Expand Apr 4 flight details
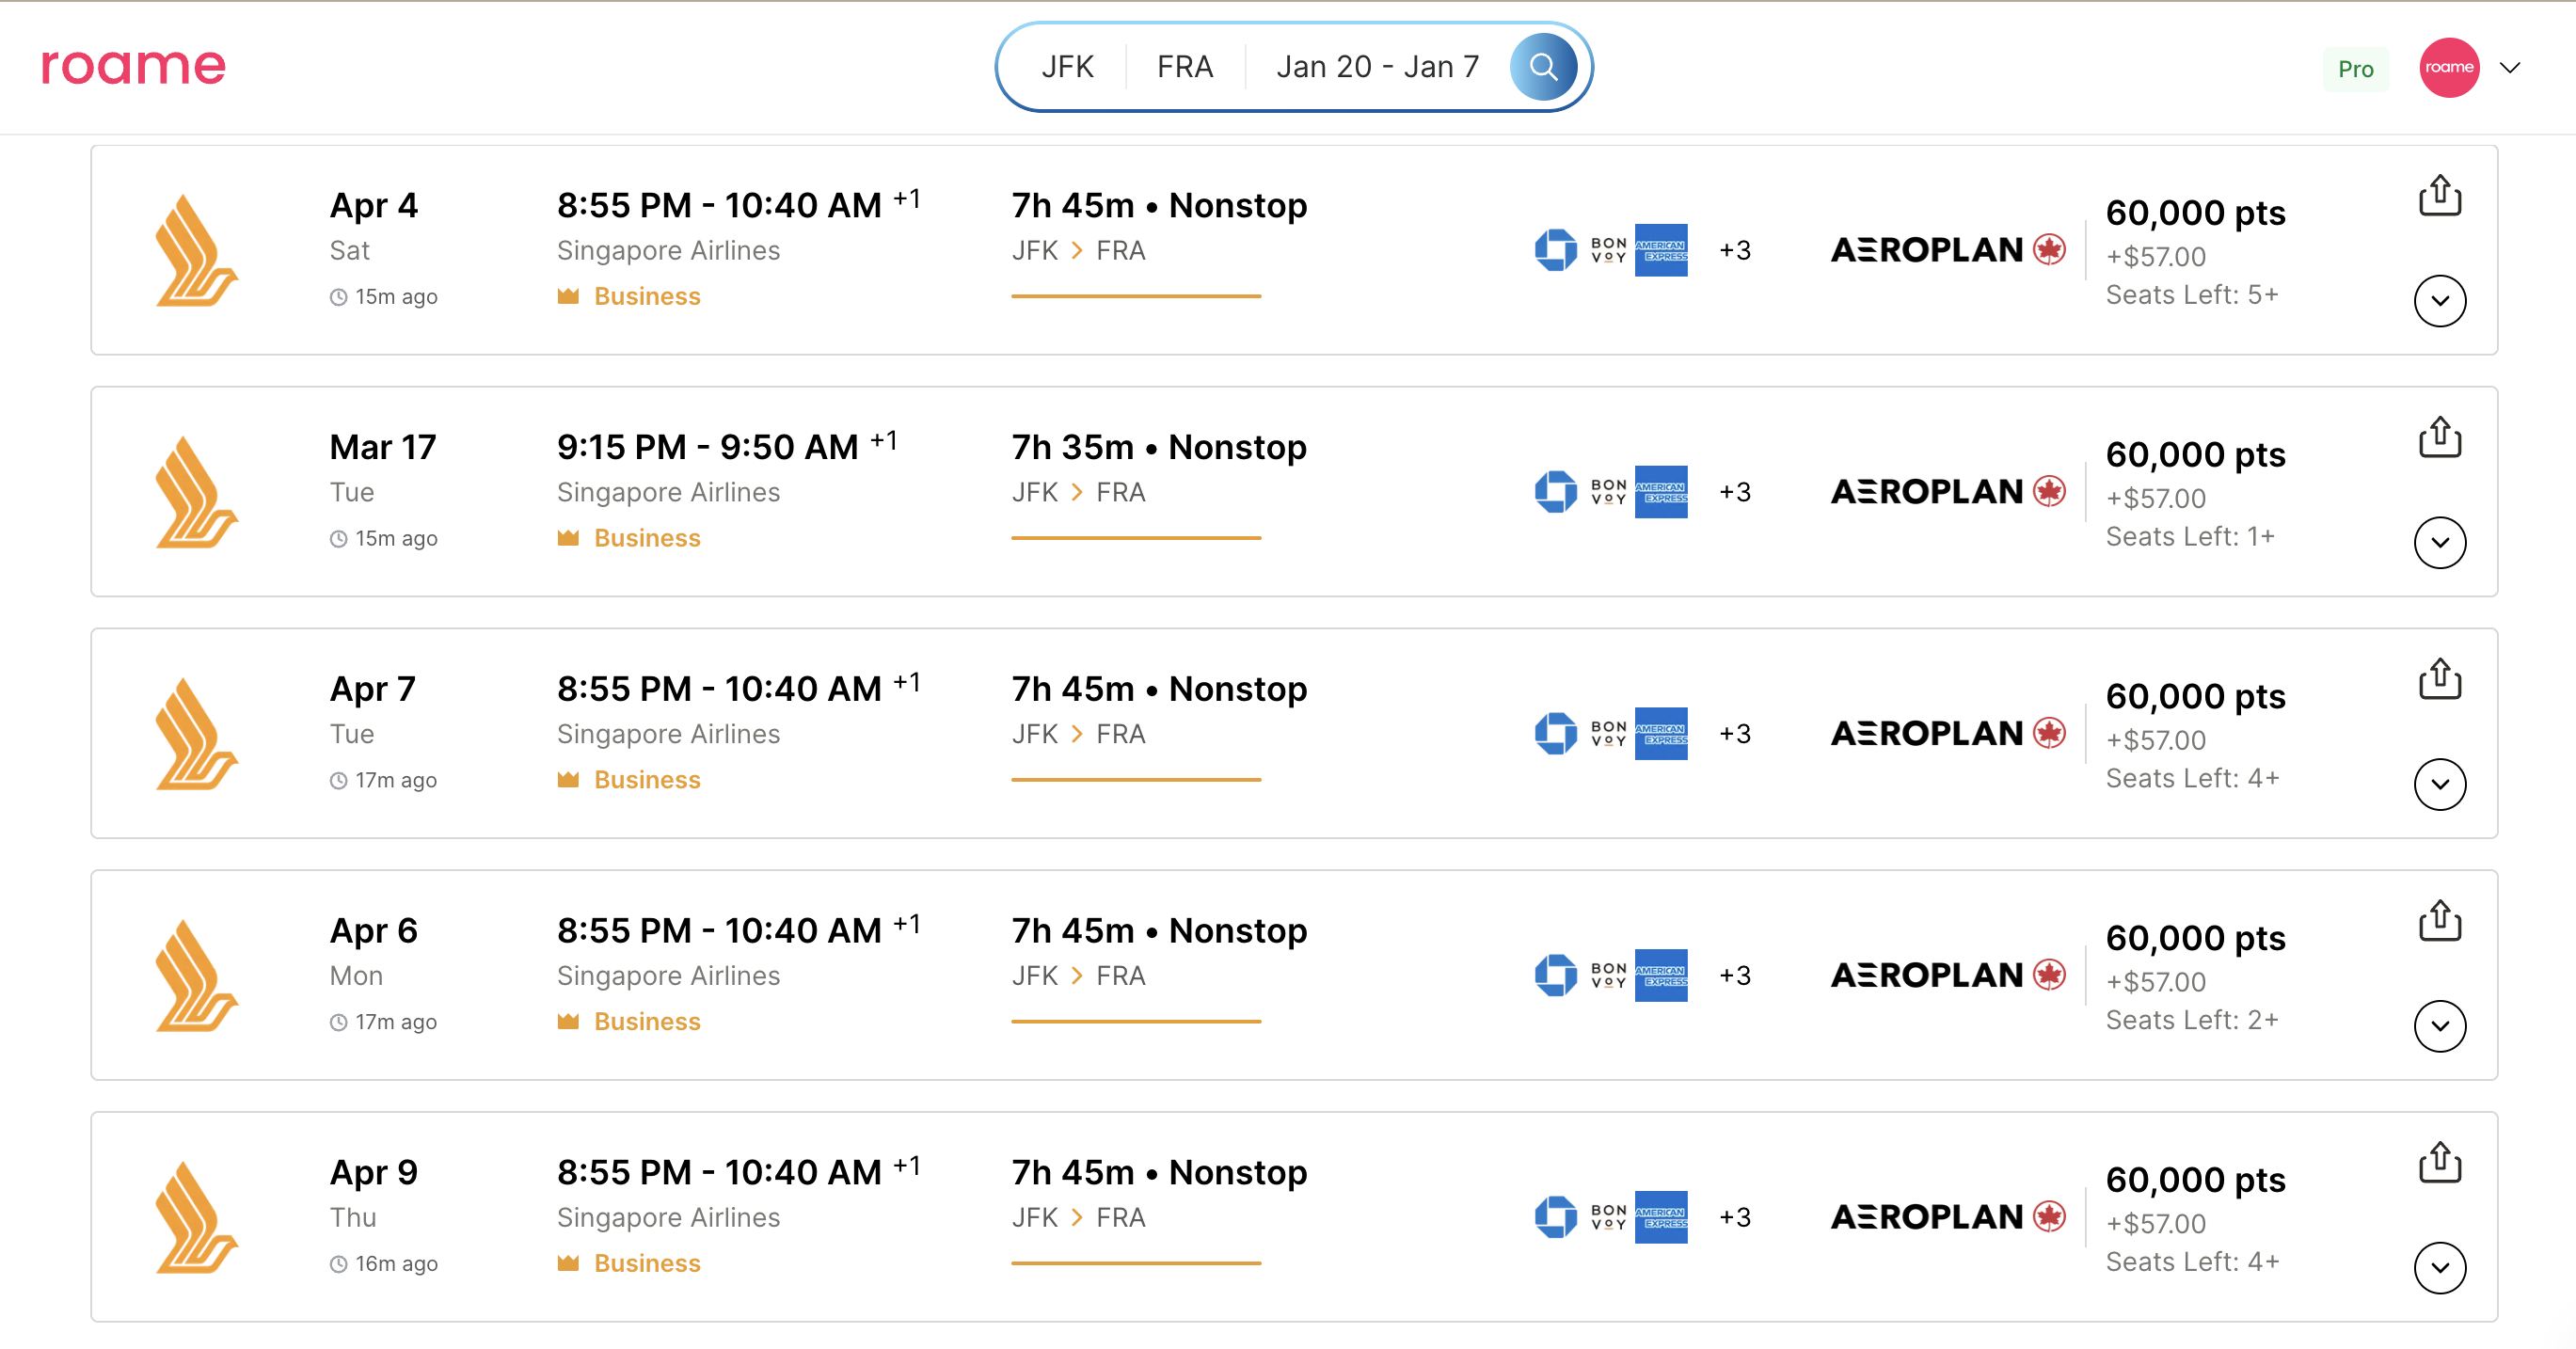 tap(2439, 301)
